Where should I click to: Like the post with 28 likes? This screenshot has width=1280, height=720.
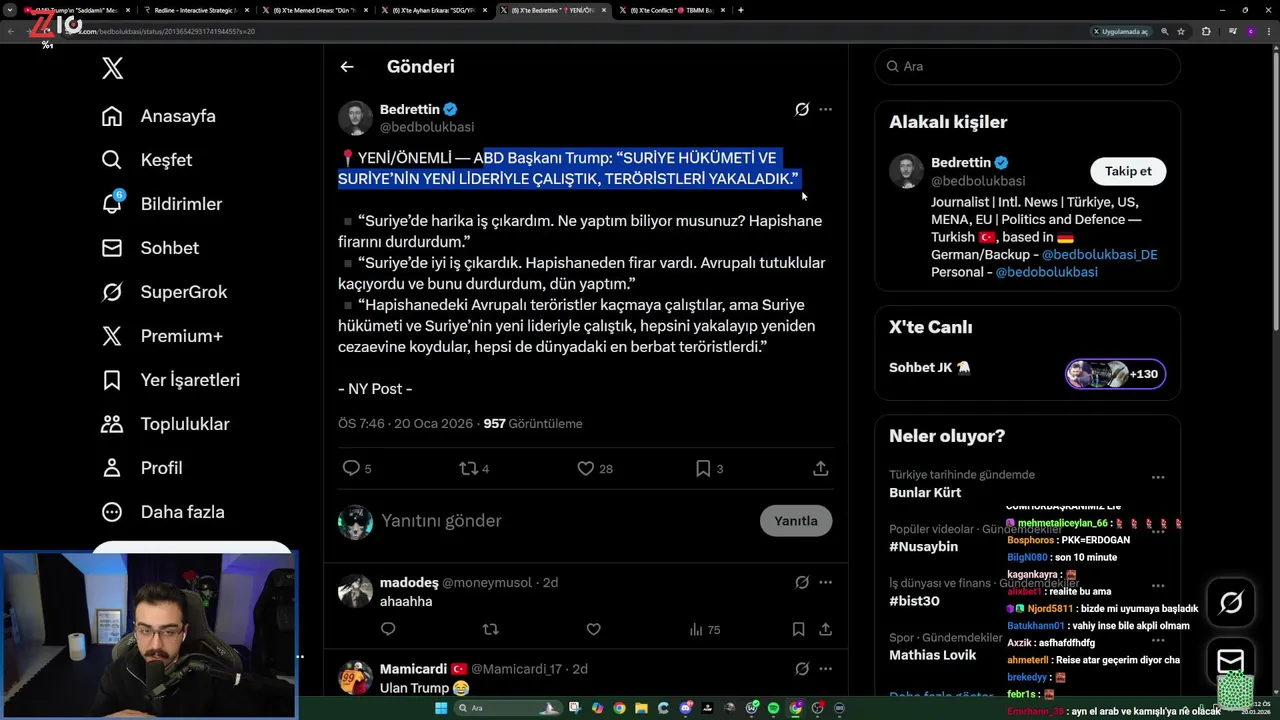595,468
